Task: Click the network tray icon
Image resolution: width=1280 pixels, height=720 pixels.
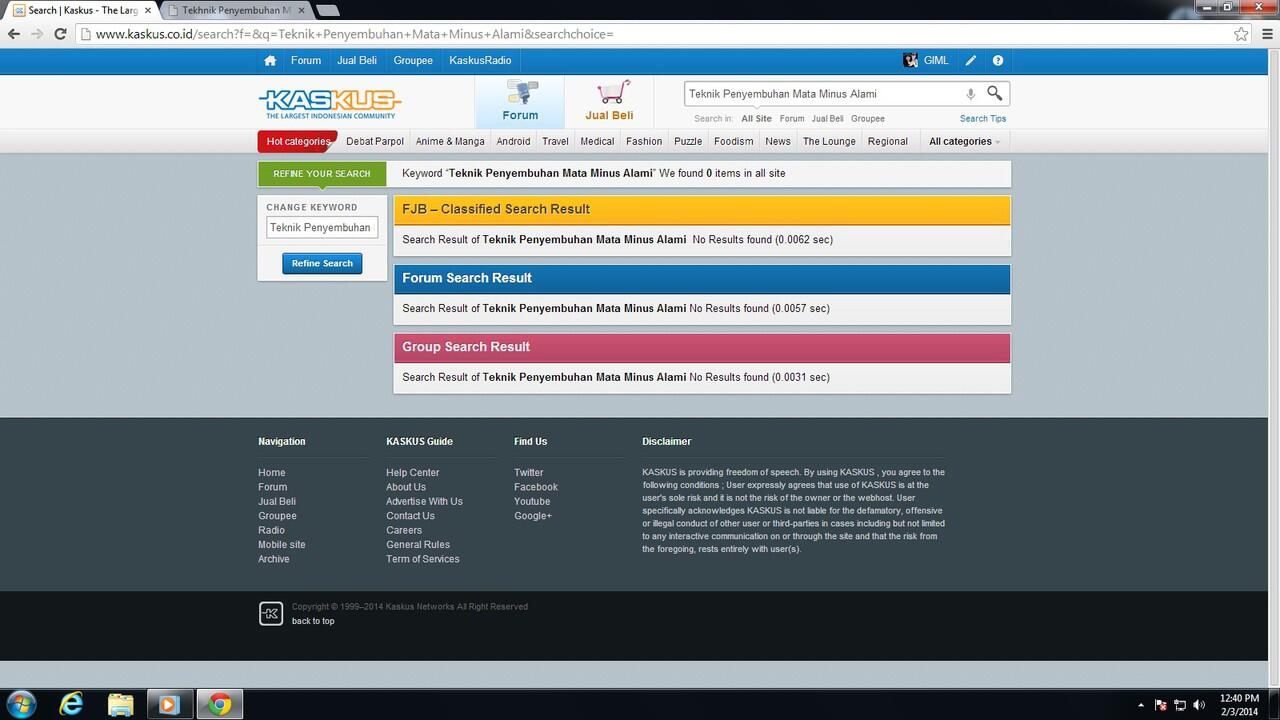Action: tap(1180, 705)
